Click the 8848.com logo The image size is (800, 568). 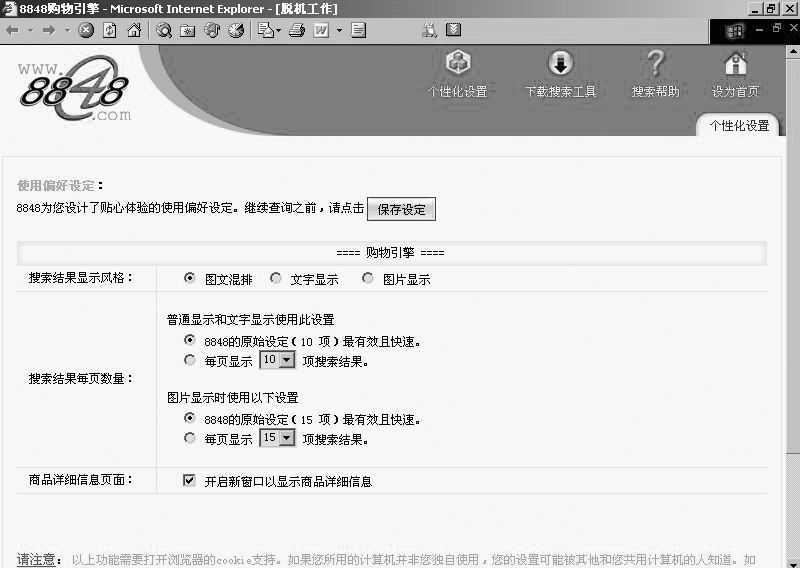coord(74,92)
